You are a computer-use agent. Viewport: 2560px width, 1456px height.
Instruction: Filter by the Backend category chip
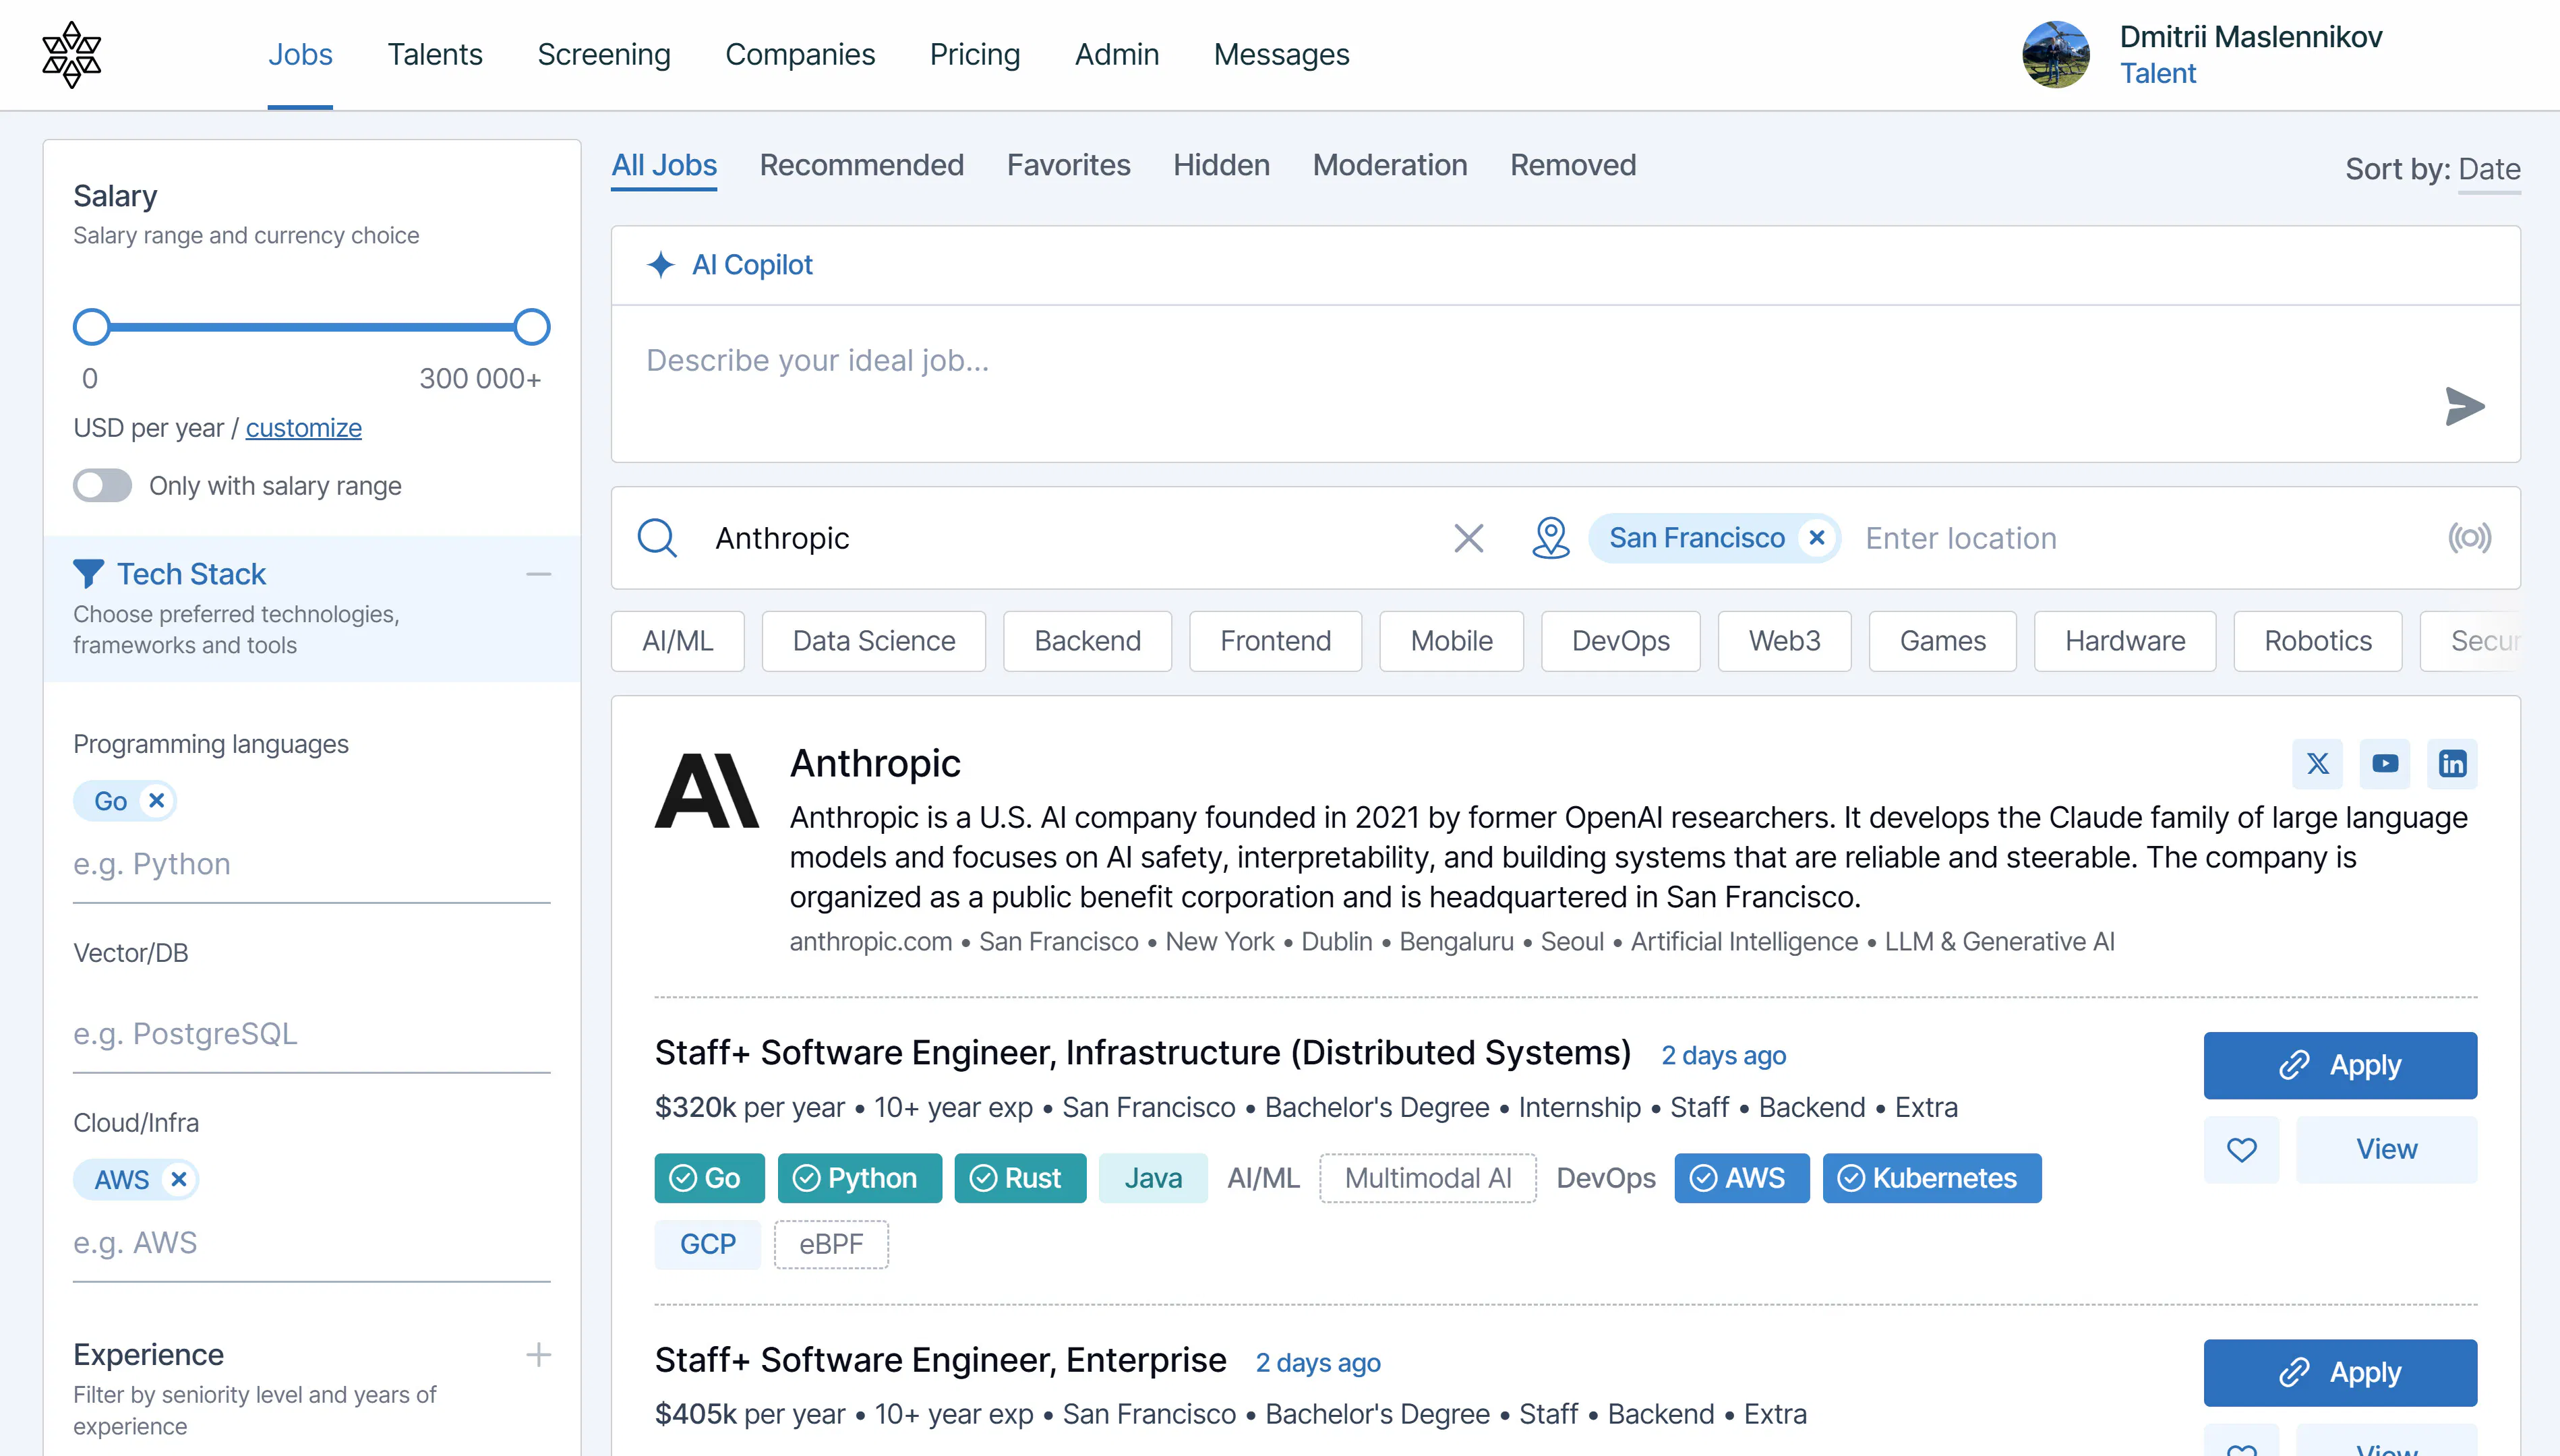[x=1087, y=641]
